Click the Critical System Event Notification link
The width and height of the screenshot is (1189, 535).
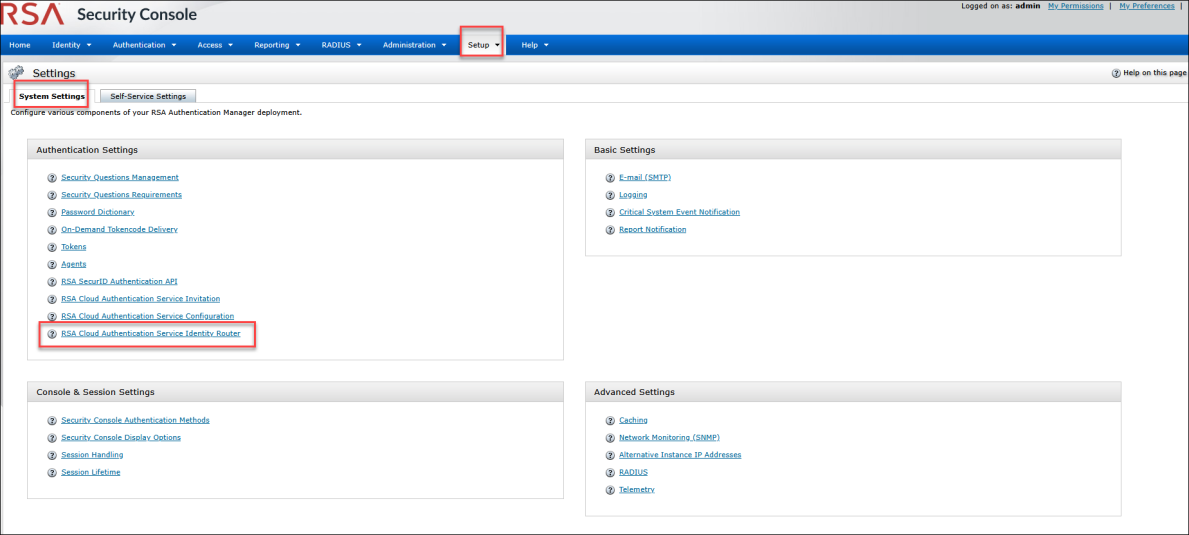pyautogui.click(x=679, y=212)
